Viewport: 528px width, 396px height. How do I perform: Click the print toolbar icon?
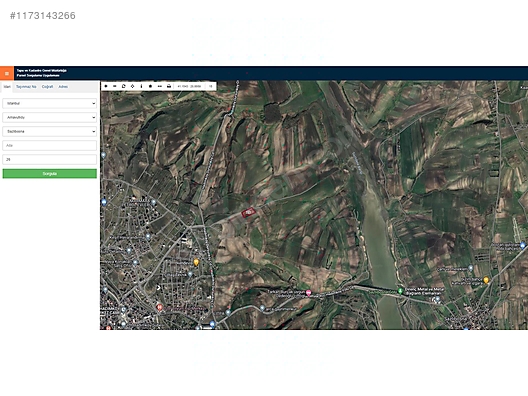[169, 86]
